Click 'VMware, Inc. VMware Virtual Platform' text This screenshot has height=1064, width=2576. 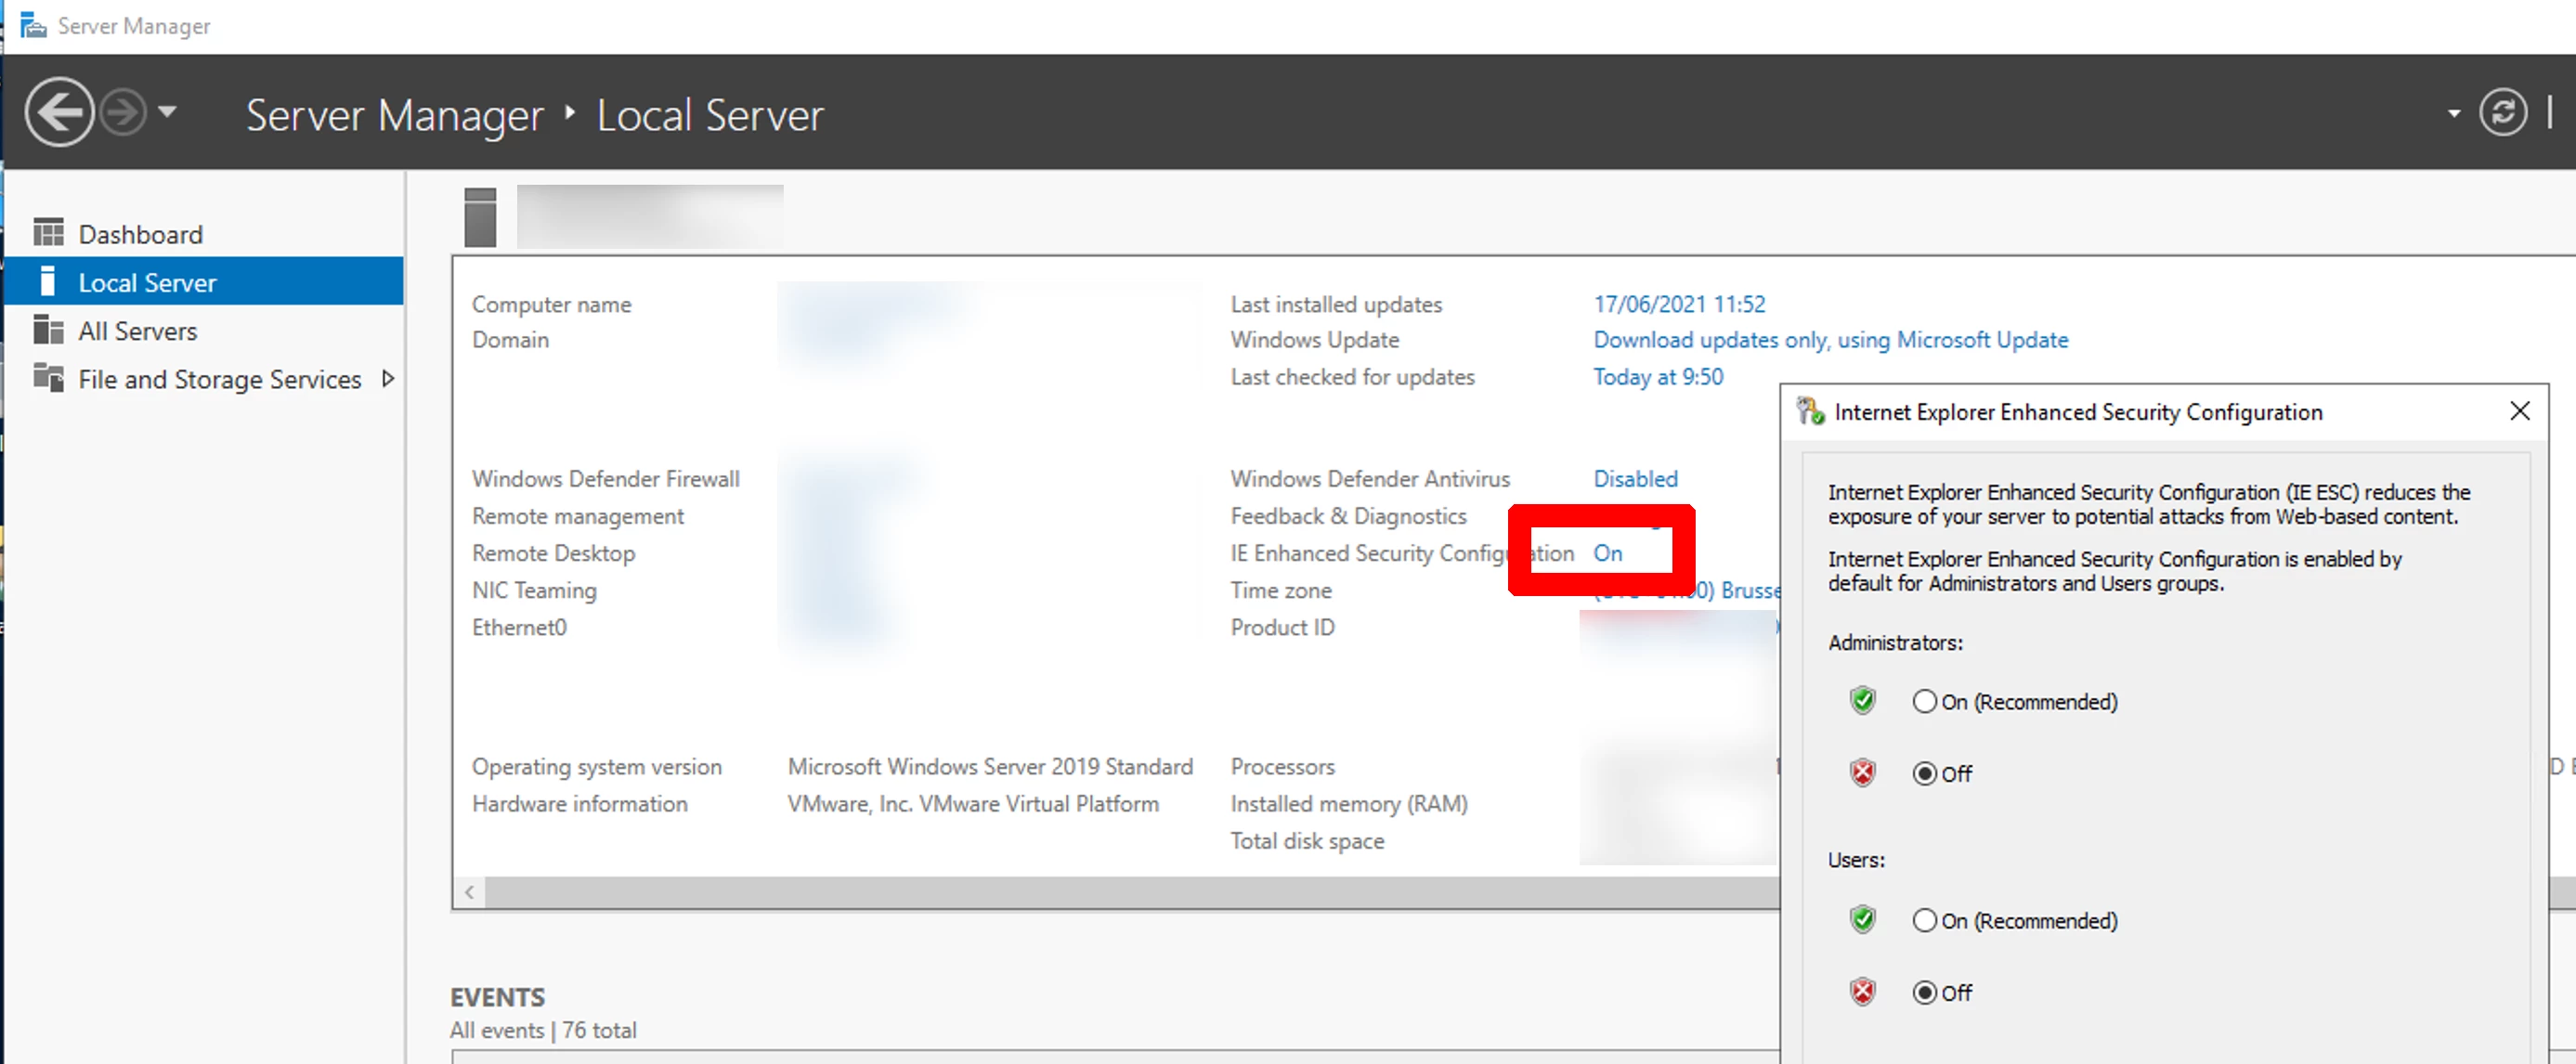(973, 804)
